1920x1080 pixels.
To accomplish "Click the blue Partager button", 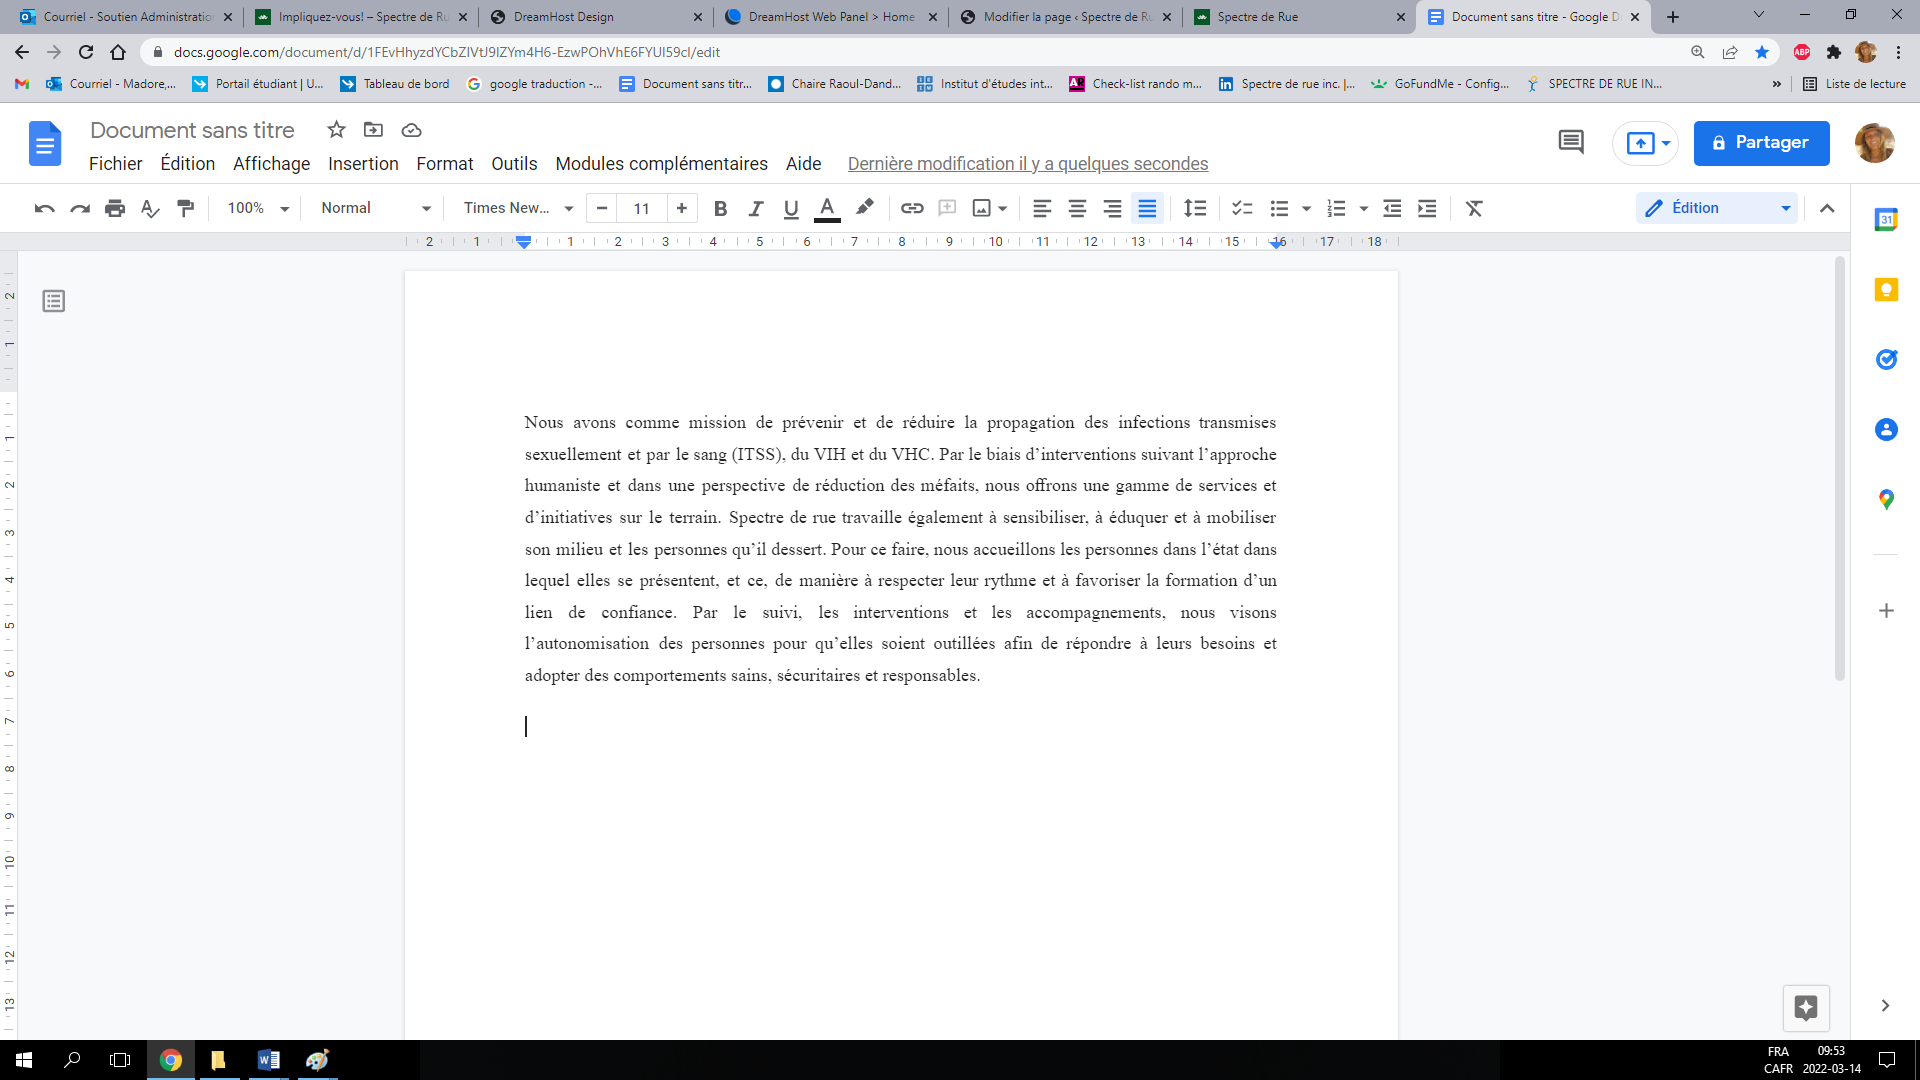I will pos(1761,143).
